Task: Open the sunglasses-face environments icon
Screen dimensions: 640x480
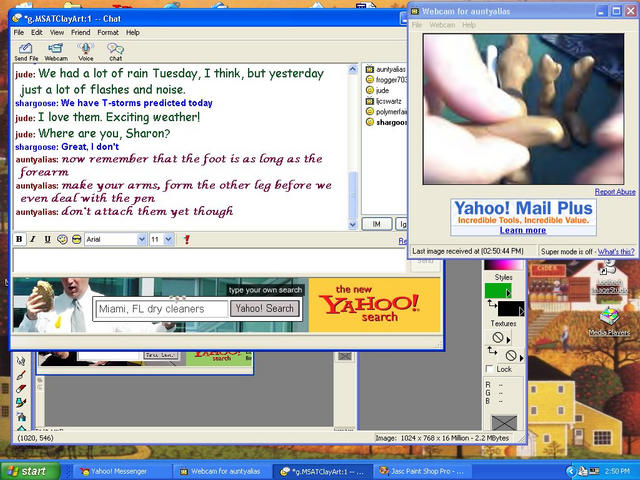Action: [76, 239]
